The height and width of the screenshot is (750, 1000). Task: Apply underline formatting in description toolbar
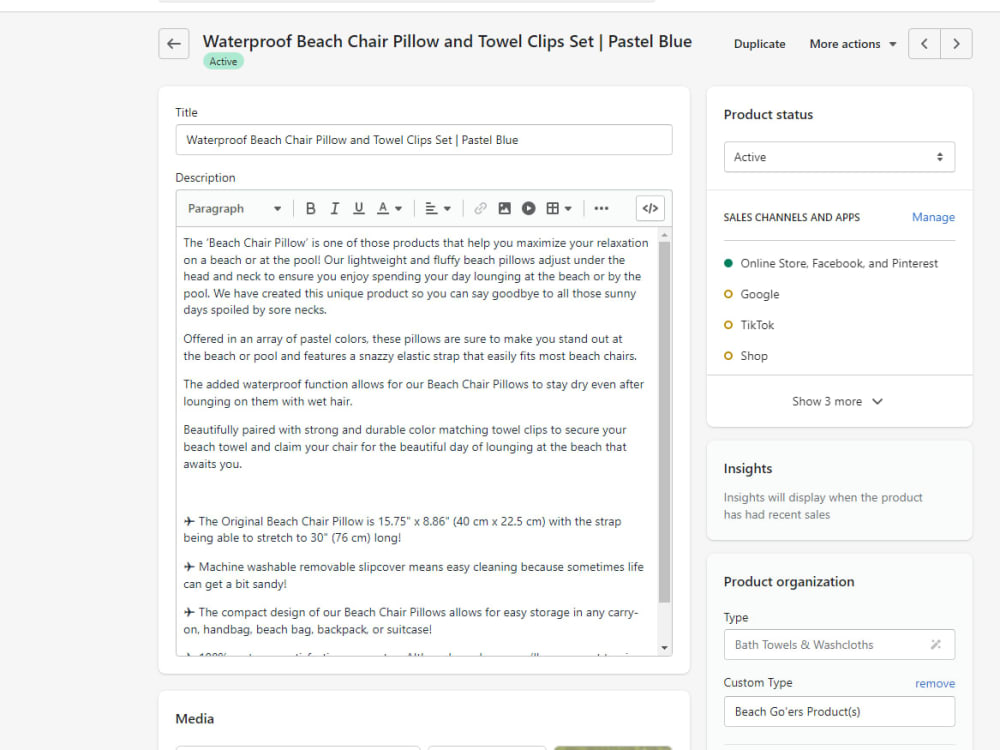pyautogui.click(x=358, y=209)
